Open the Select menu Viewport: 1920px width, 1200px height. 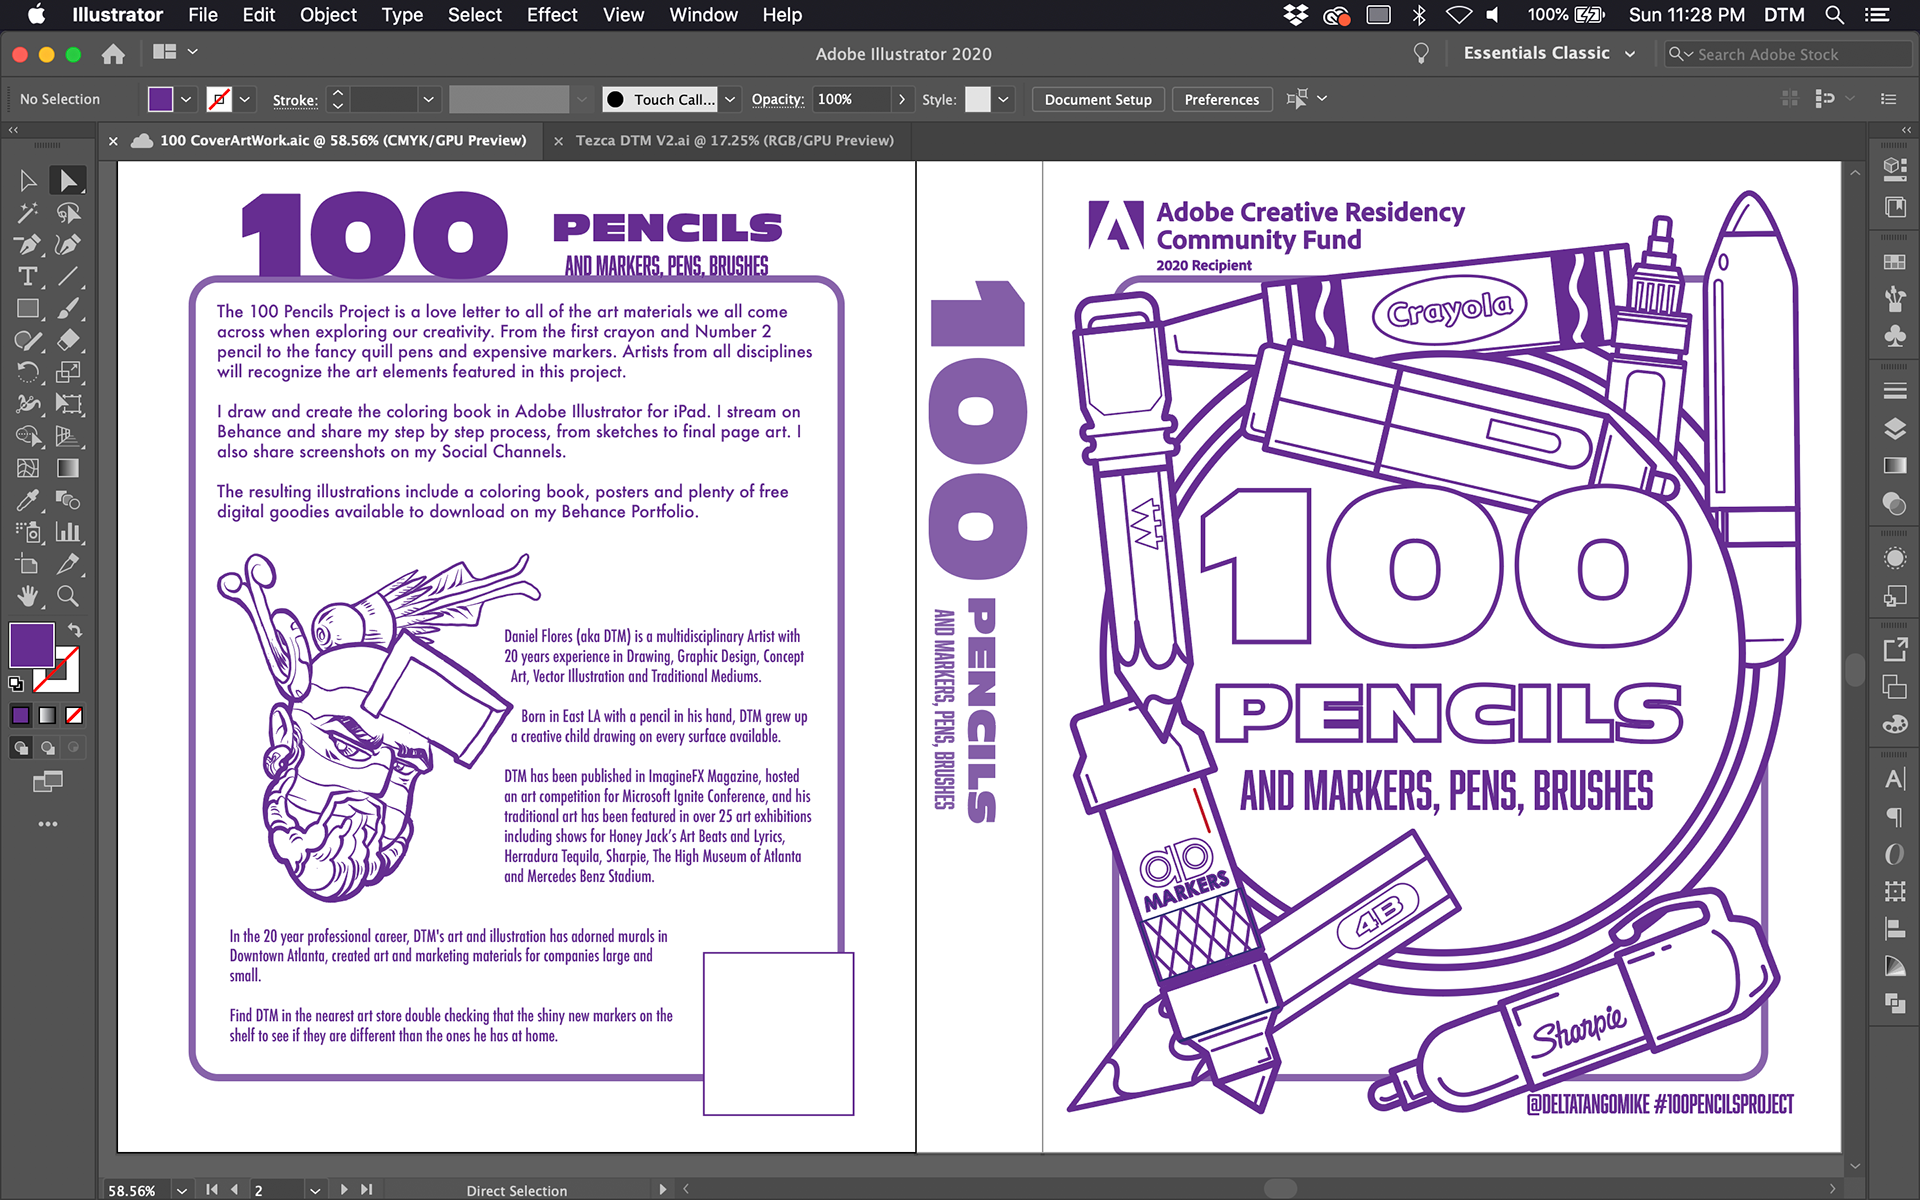[x=474, y=15]
